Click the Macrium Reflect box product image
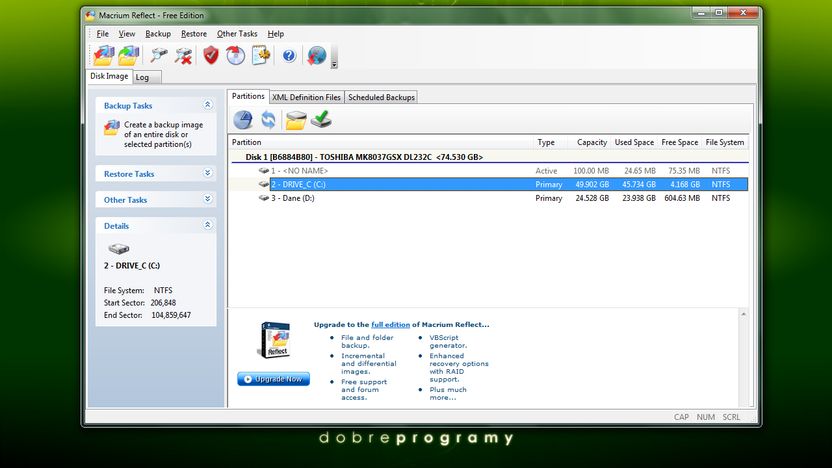 click(x=275, y=340)
